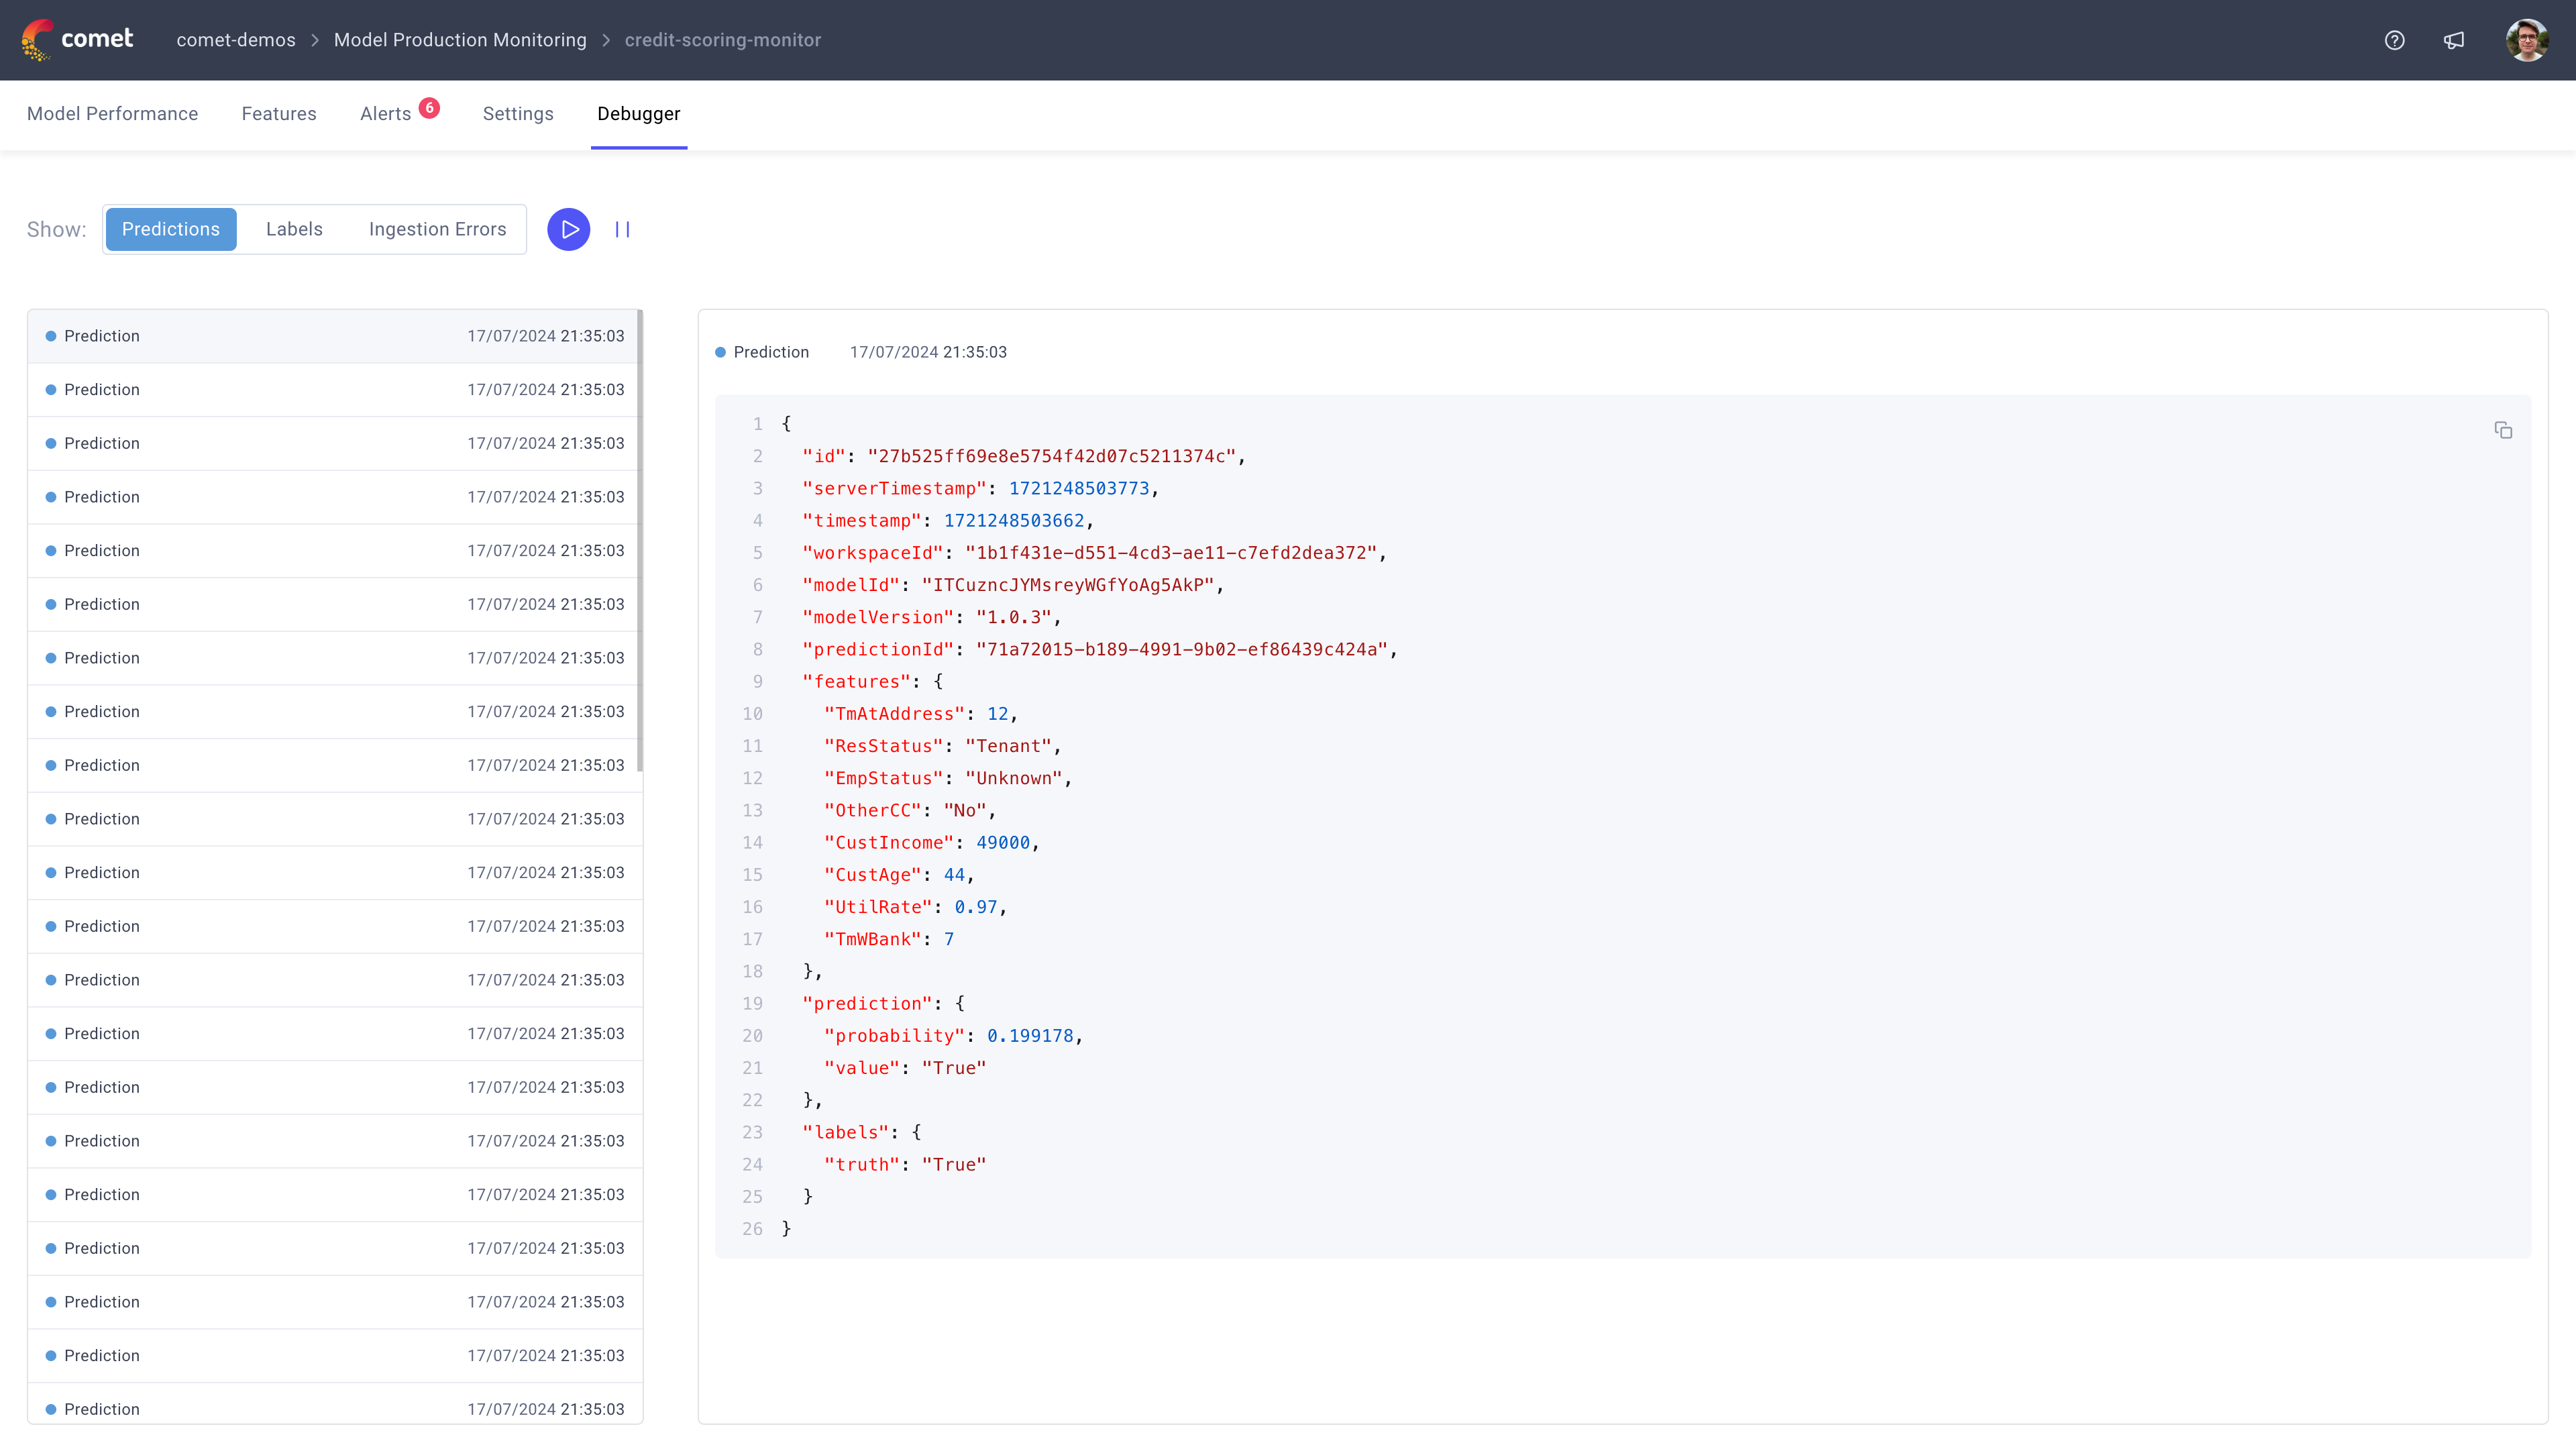The image size is (2576, 1449).
Task: Pause streaming with the pause button
Action: pos(621,229)
